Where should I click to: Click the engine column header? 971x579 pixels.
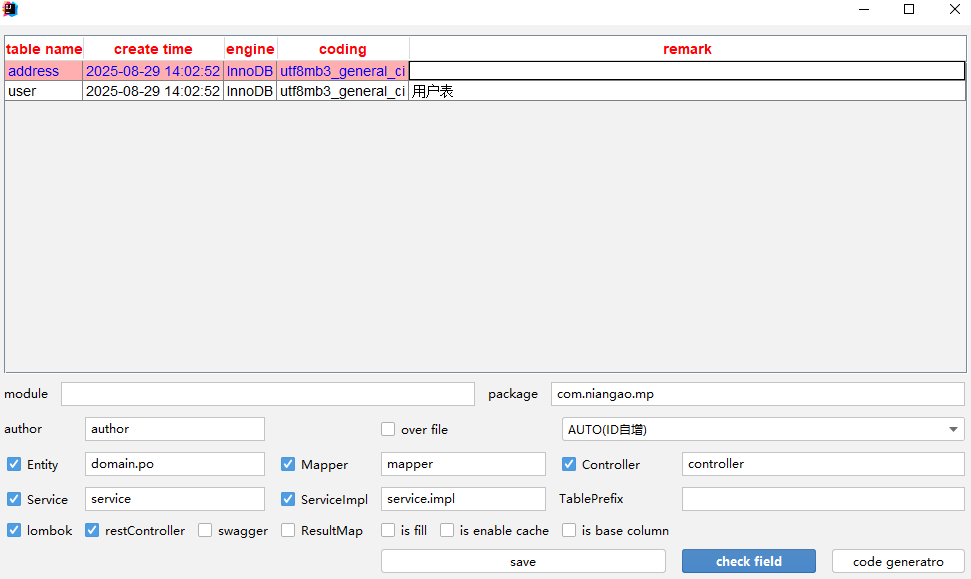[x=250, y=49]
